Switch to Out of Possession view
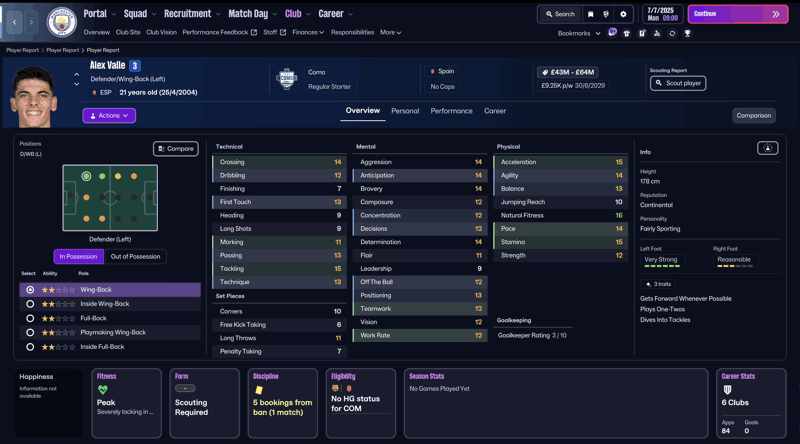The width and height of the screenshot is (800, 444). click(135, 257)
